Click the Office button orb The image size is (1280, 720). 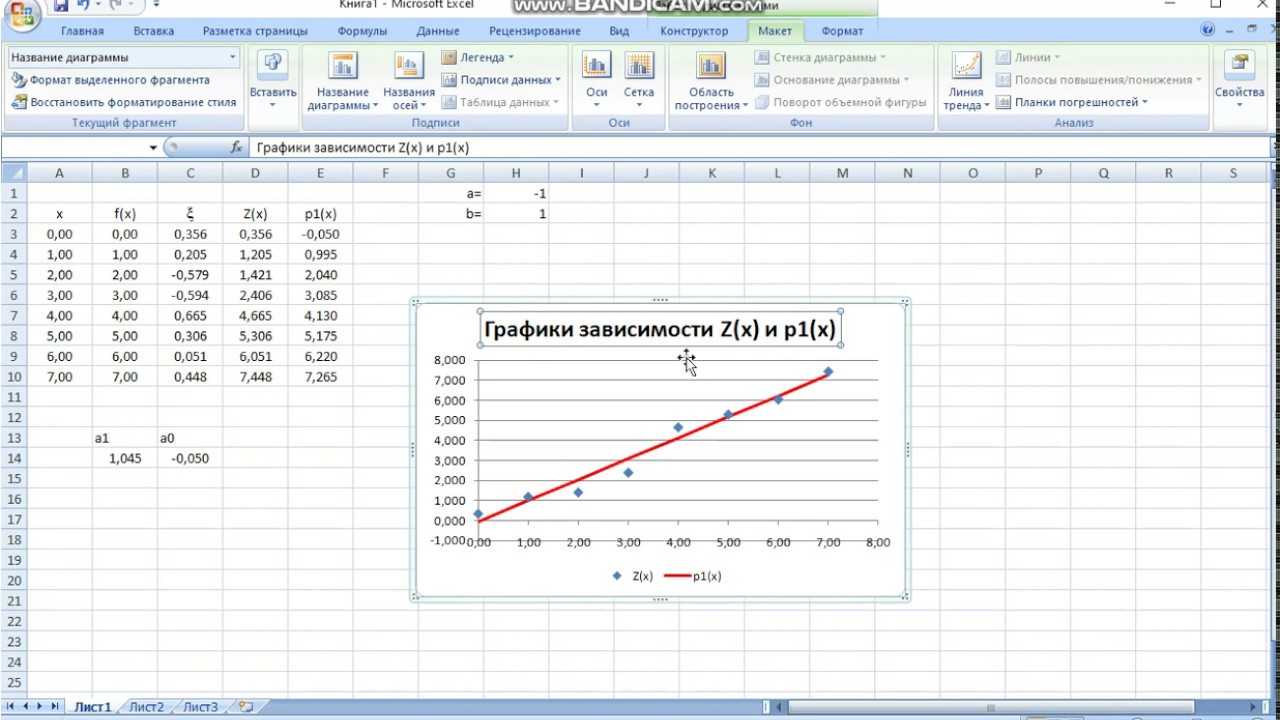point(22,14)
